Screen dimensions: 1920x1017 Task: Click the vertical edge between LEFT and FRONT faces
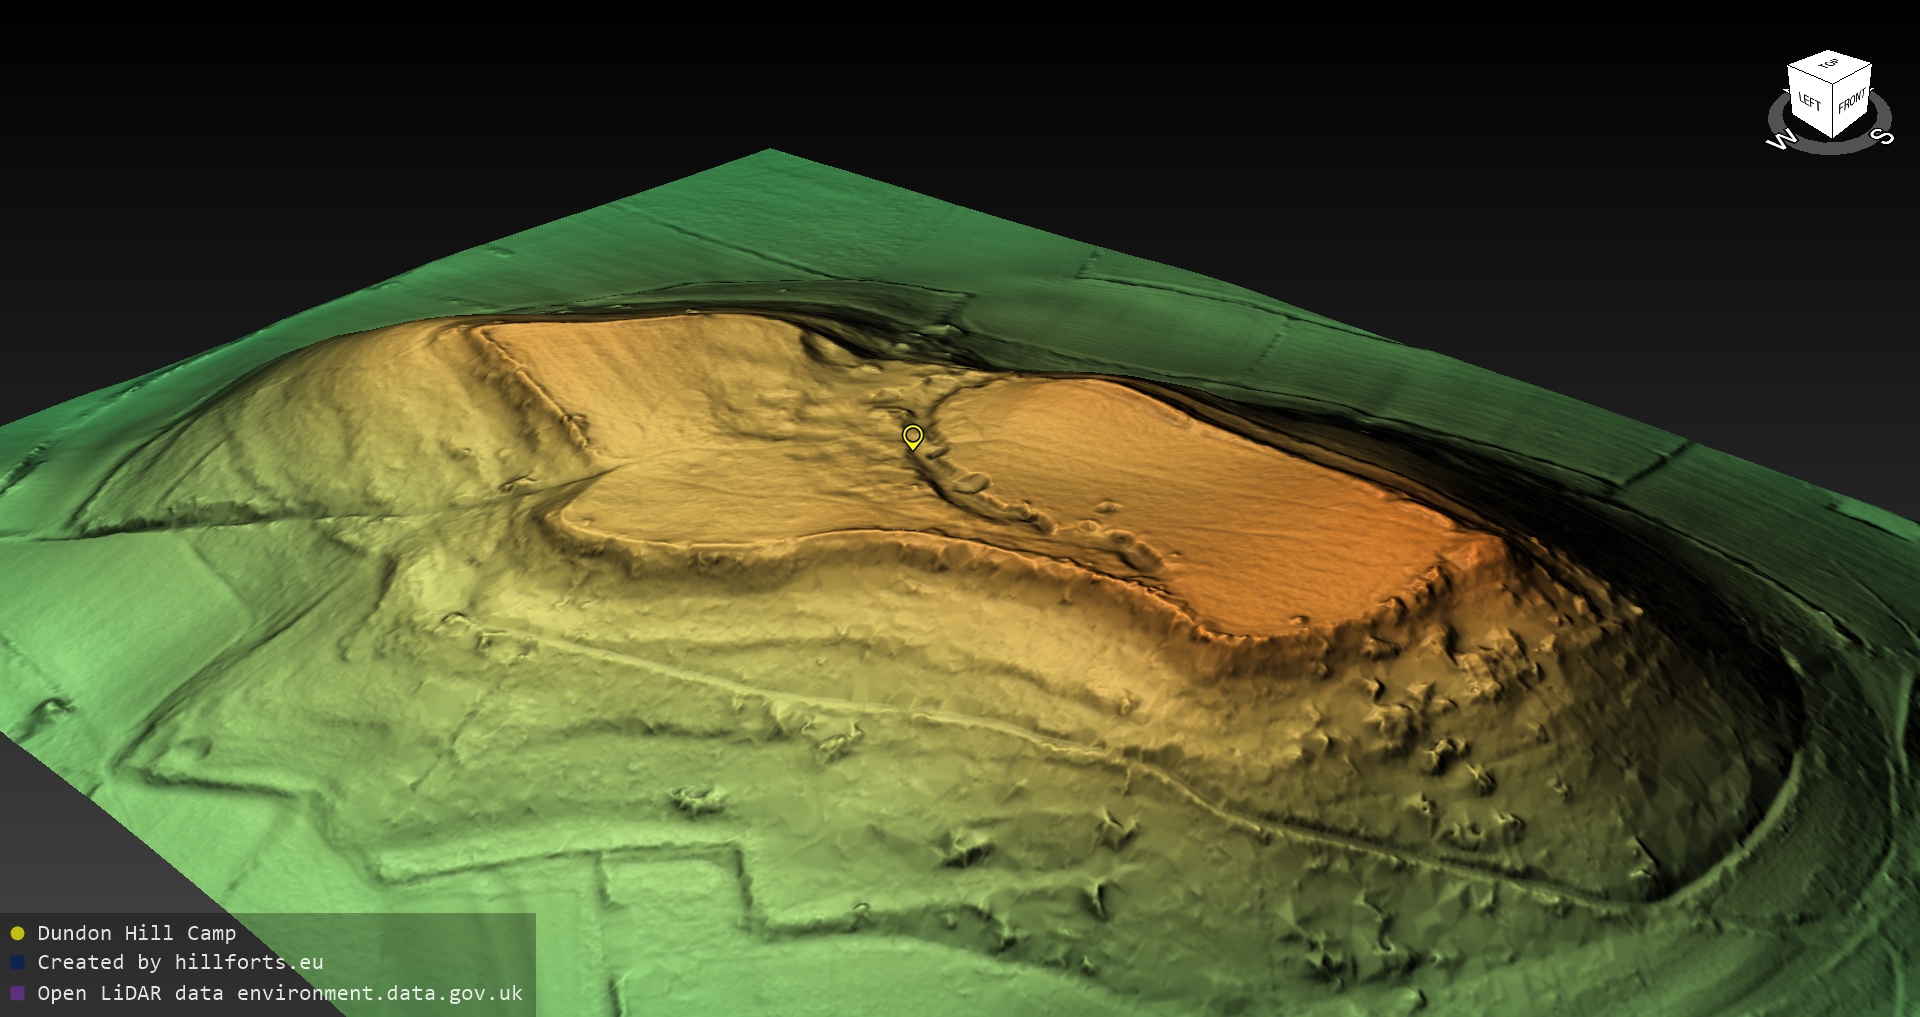1832,110
